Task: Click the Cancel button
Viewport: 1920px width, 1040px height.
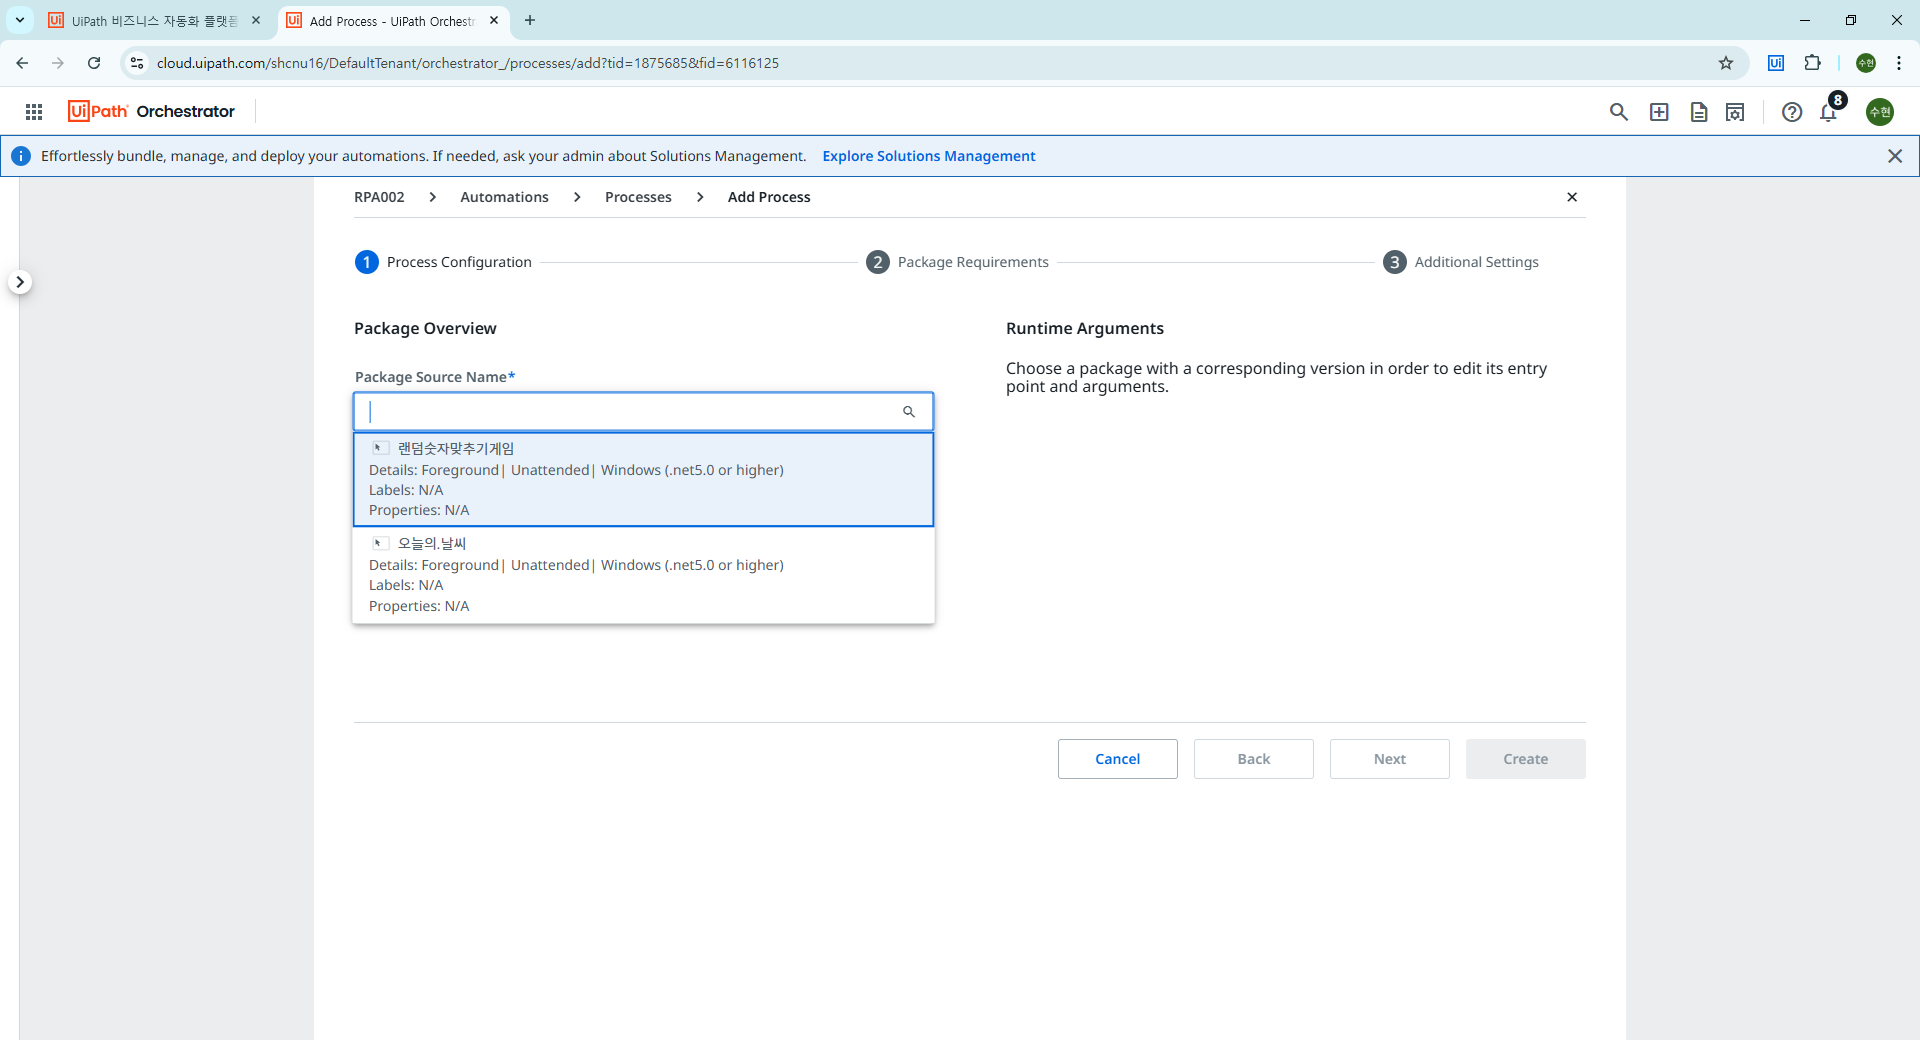Action: [x=1118, y=759]
